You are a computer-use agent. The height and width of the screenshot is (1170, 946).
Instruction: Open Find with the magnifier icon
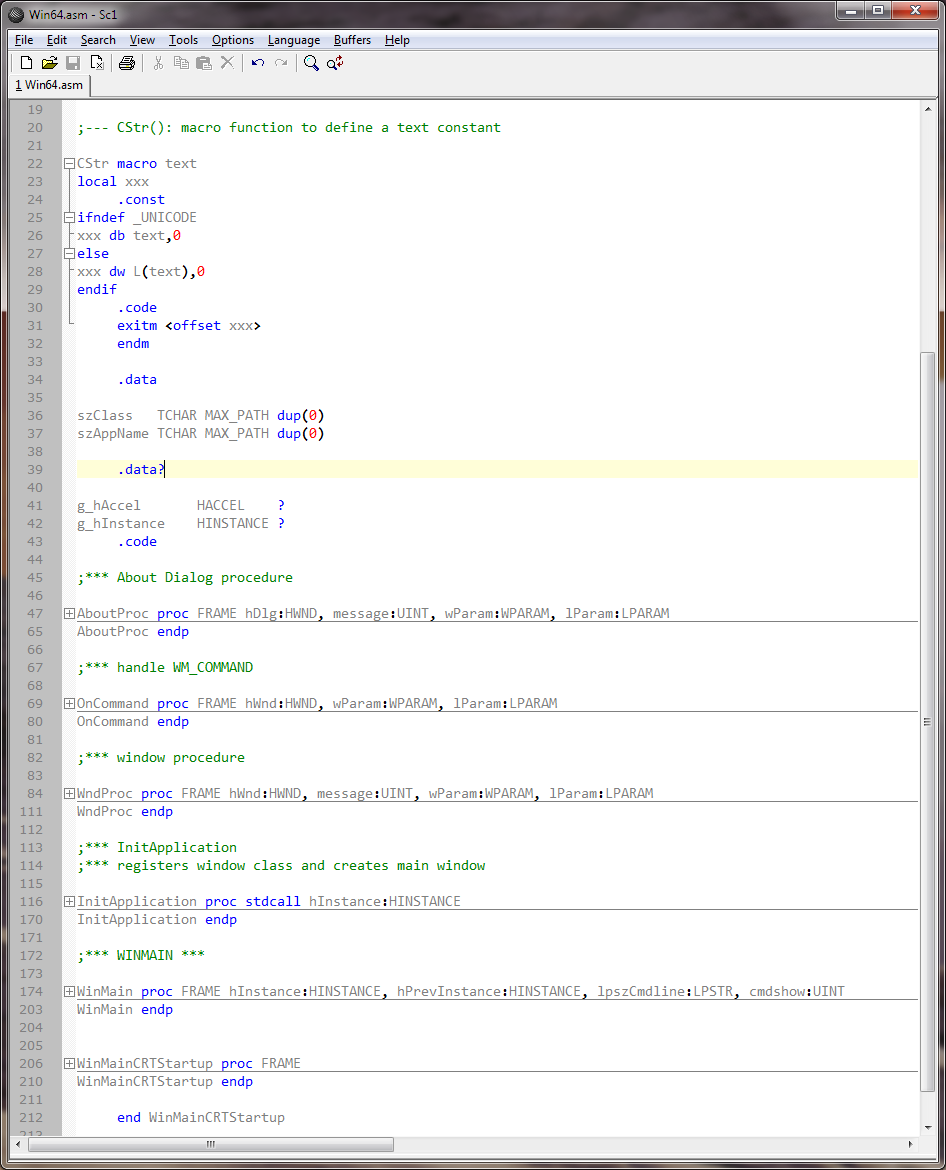[x=311, y=63]
